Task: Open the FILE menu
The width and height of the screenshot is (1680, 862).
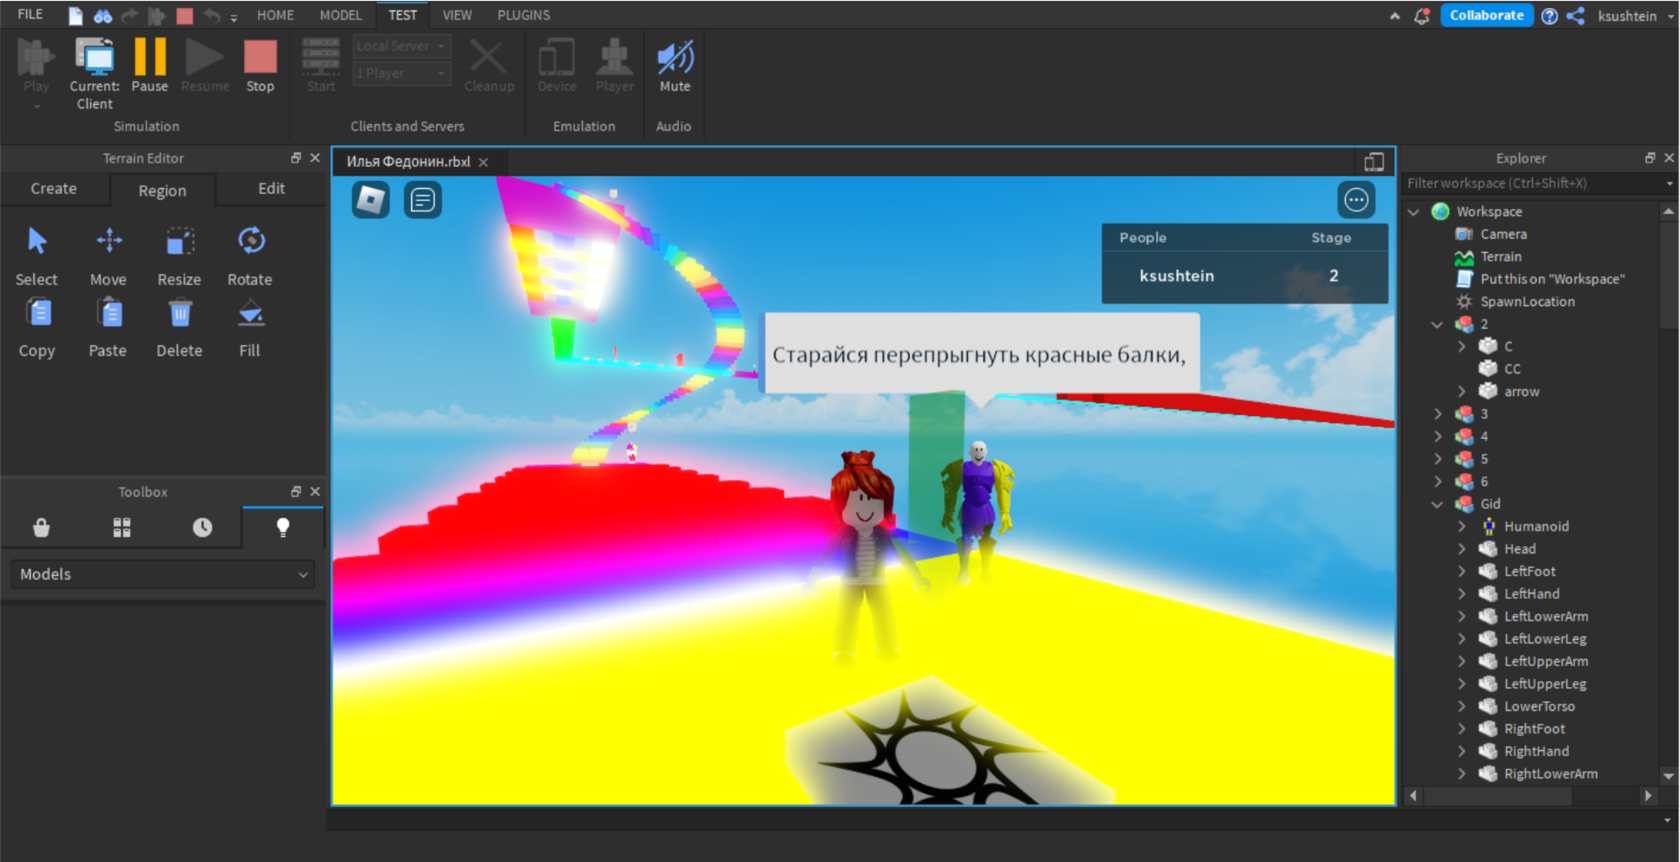Action: tap(30, 15)
